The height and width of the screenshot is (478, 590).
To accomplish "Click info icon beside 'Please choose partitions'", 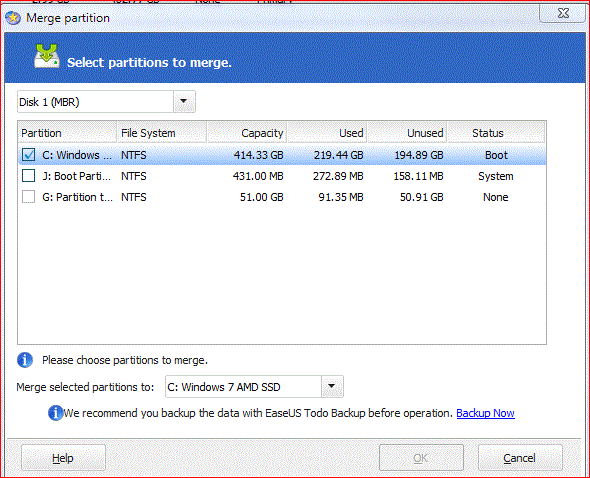I will [x=25, y=360].
